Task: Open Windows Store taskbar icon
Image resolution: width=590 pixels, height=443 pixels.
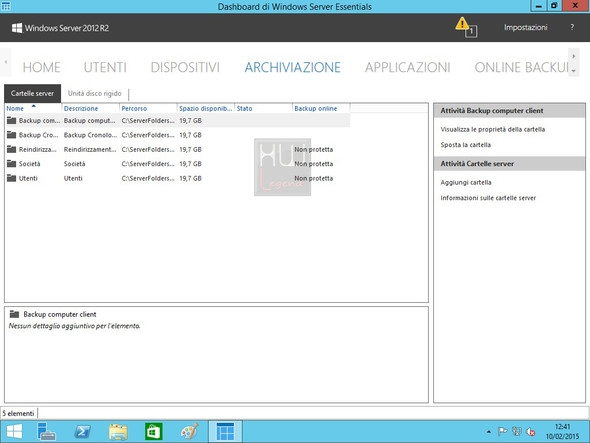Action: click(154, 431)
